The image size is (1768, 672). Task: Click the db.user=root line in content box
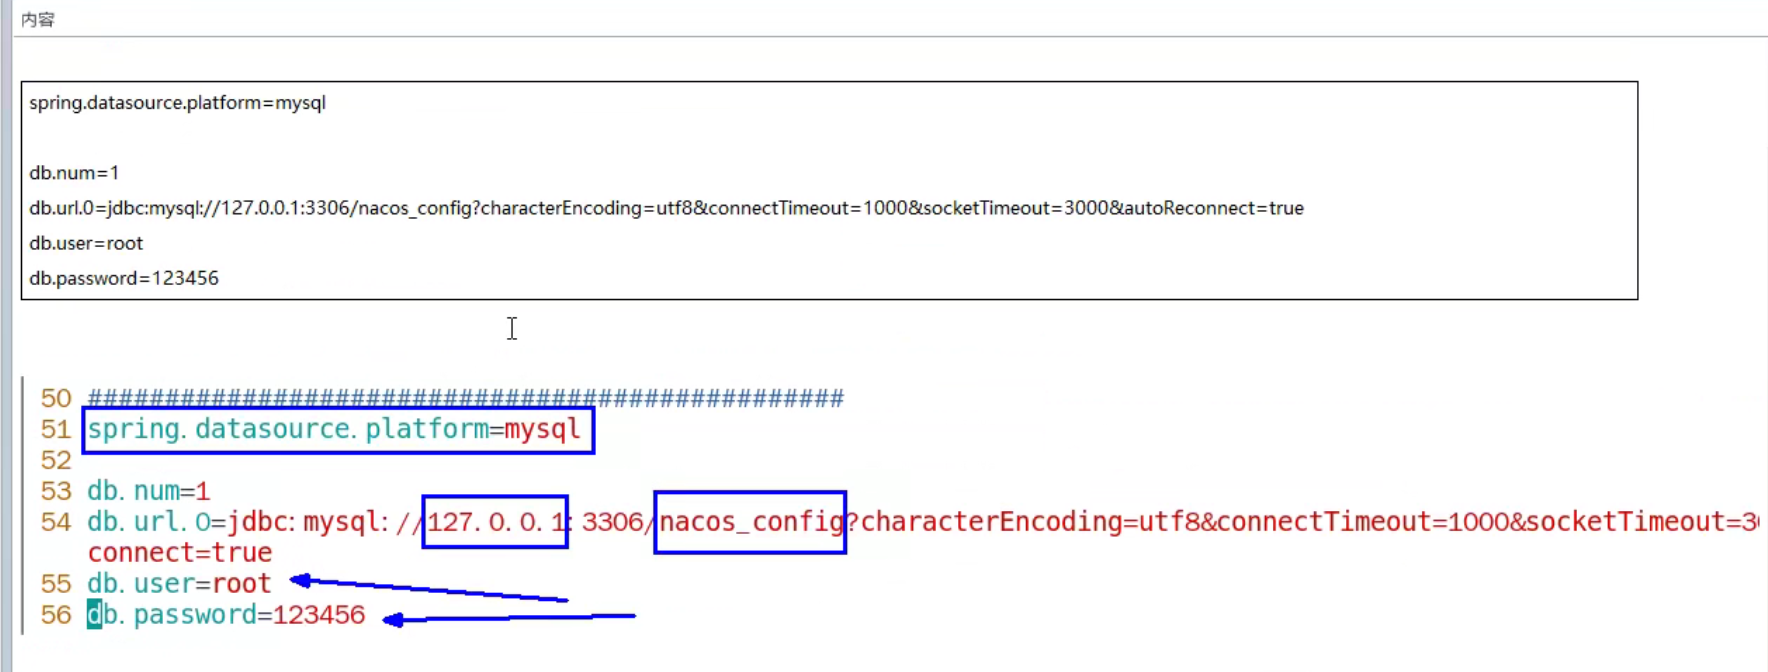coord(86,243)
